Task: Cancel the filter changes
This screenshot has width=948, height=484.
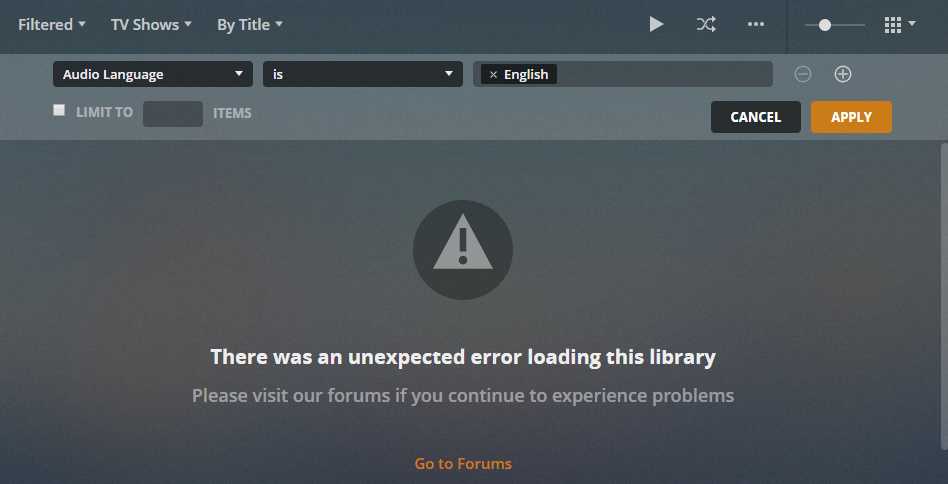Action: pyautogui.click(x=756, y=117)
